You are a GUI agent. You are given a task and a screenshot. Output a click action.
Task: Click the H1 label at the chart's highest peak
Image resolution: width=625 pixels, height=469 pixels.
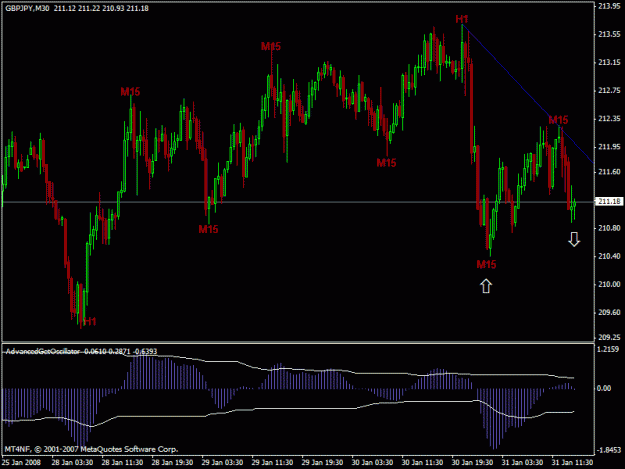coord(462,19)
